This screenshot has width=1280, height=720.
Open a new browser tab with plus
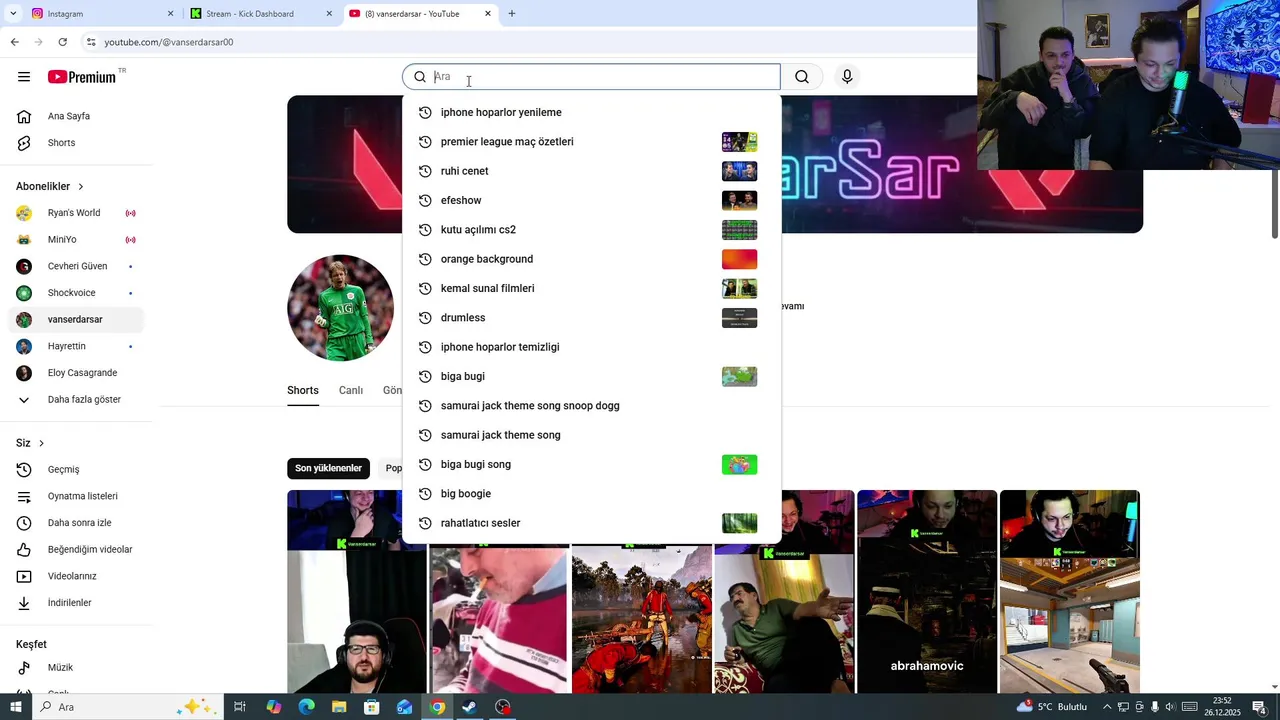(512, 14)
